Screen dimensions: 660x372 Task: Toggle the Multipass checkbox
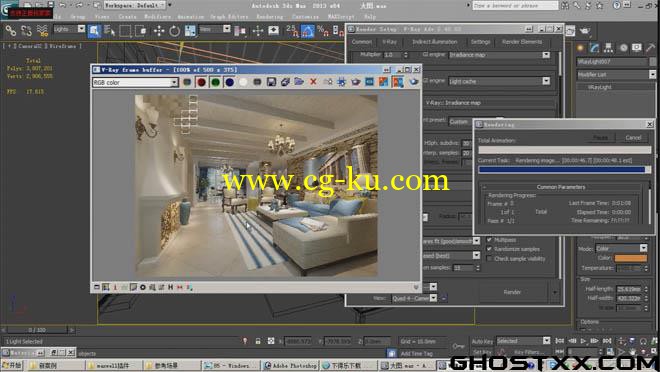489,239
